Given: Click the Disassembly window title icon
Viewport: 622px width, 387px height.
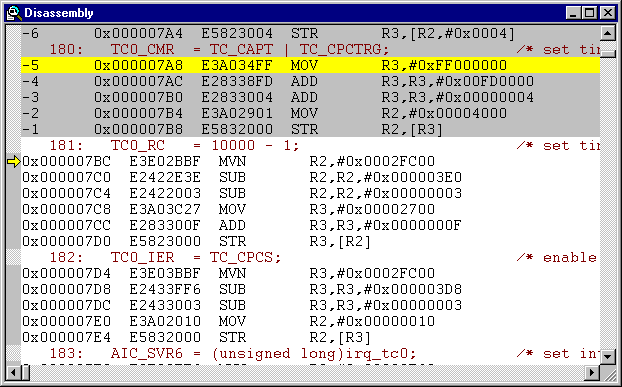Looking at the screenshot, I should 14,13.
